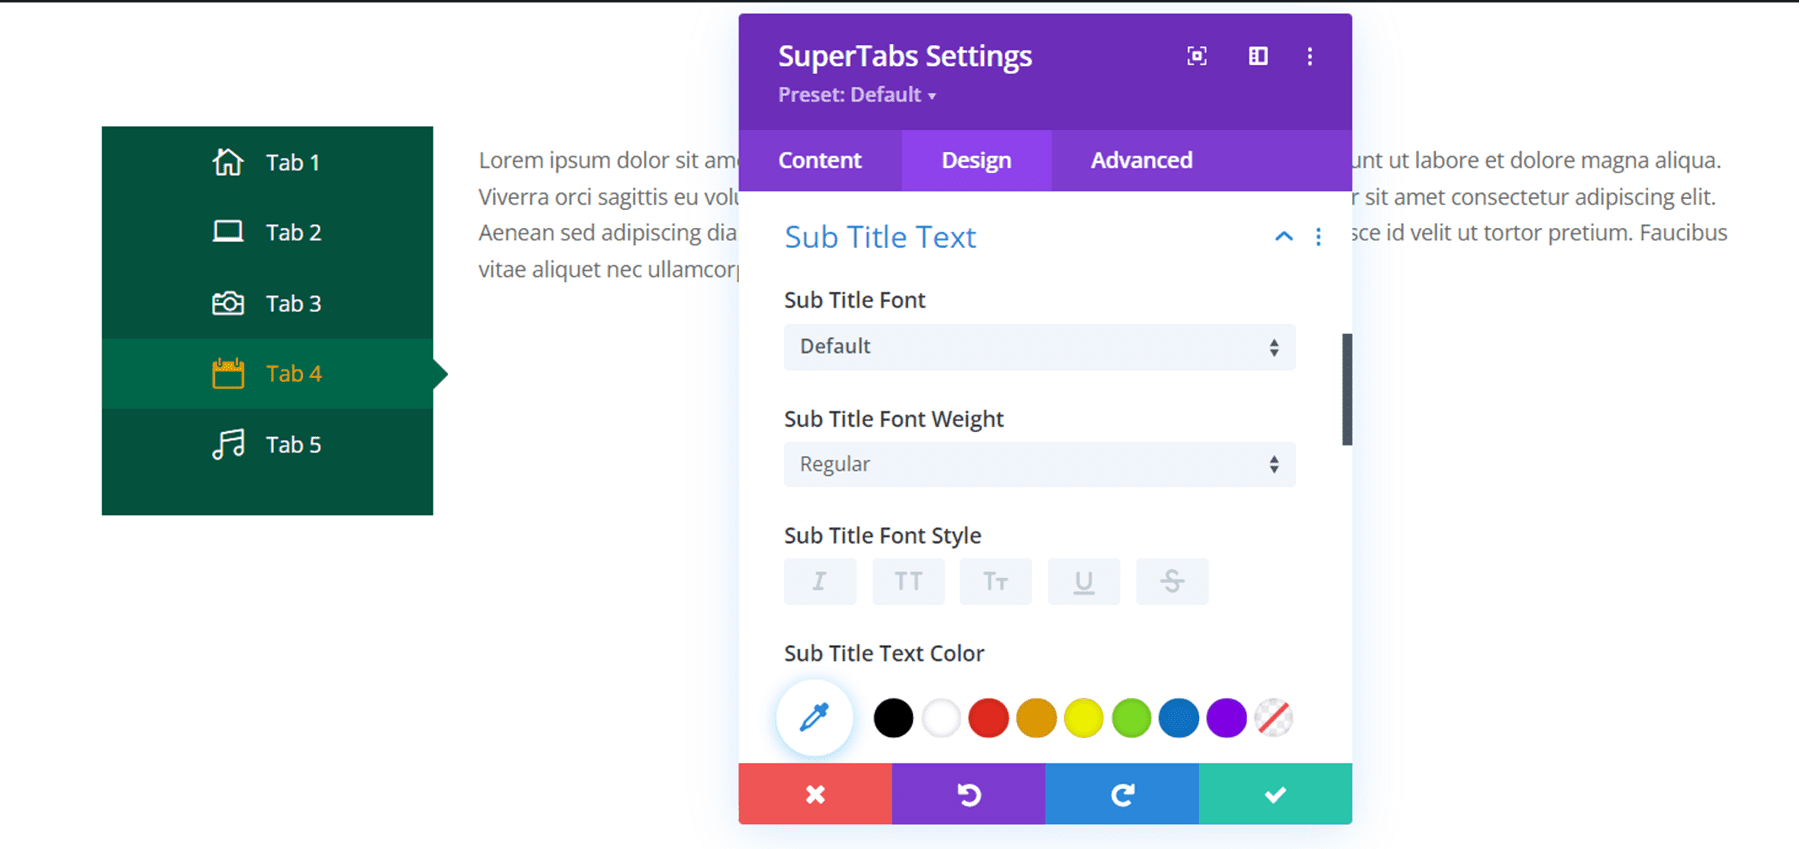Screen dimensions: 1800x849
Task: Click the snap-to-sidebar columns icon
Action: [1258, 56]
